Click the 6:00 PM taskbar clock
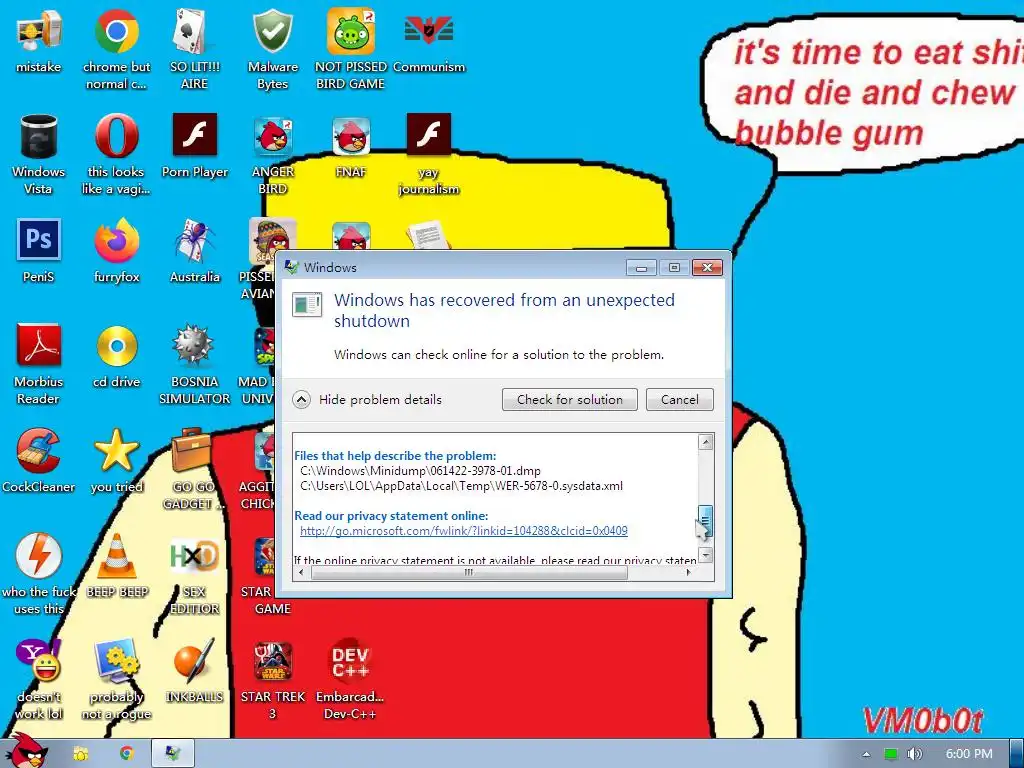 coord(969,754)
